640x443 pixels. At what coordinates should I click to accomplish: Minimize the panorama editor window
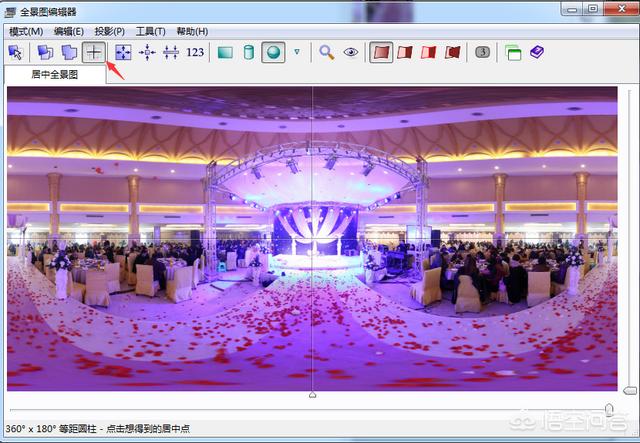[x=572, y=9]
